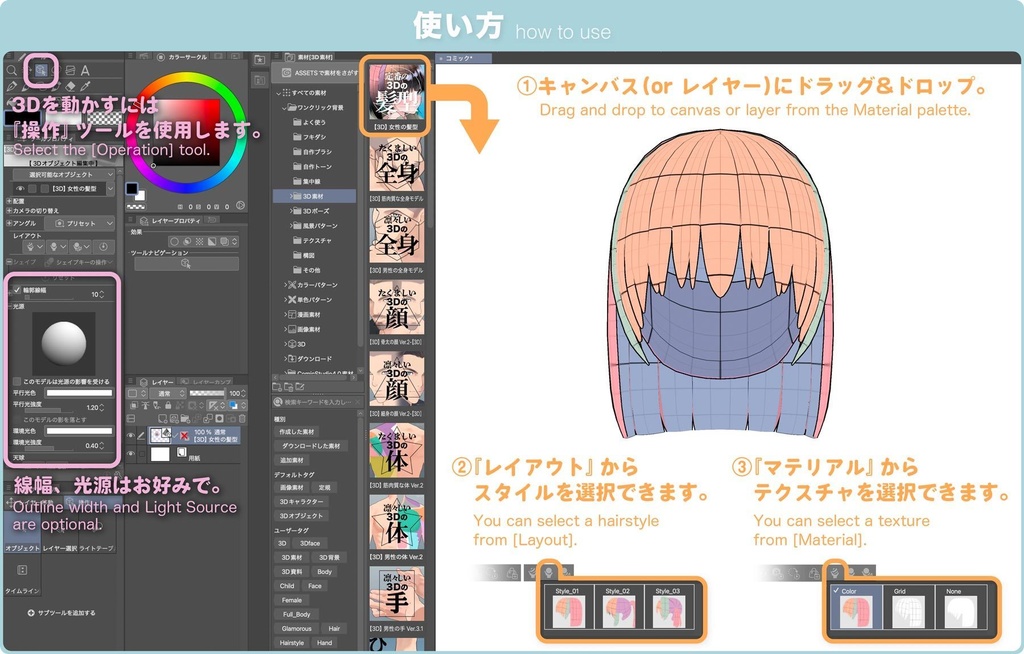Screen dimensions: 1024x654
Task: Click the black main color swatch below color wheel
Action: click(132, 189)
